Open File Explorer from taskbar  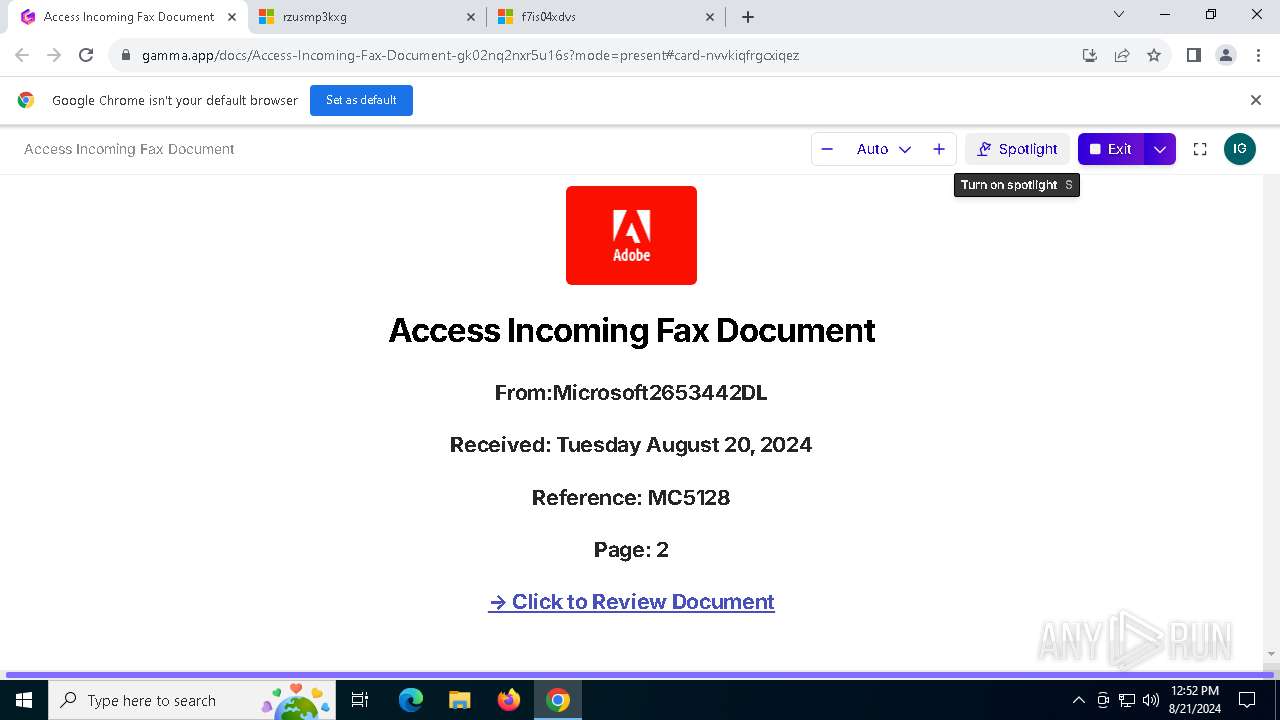(x=459, y=700)
